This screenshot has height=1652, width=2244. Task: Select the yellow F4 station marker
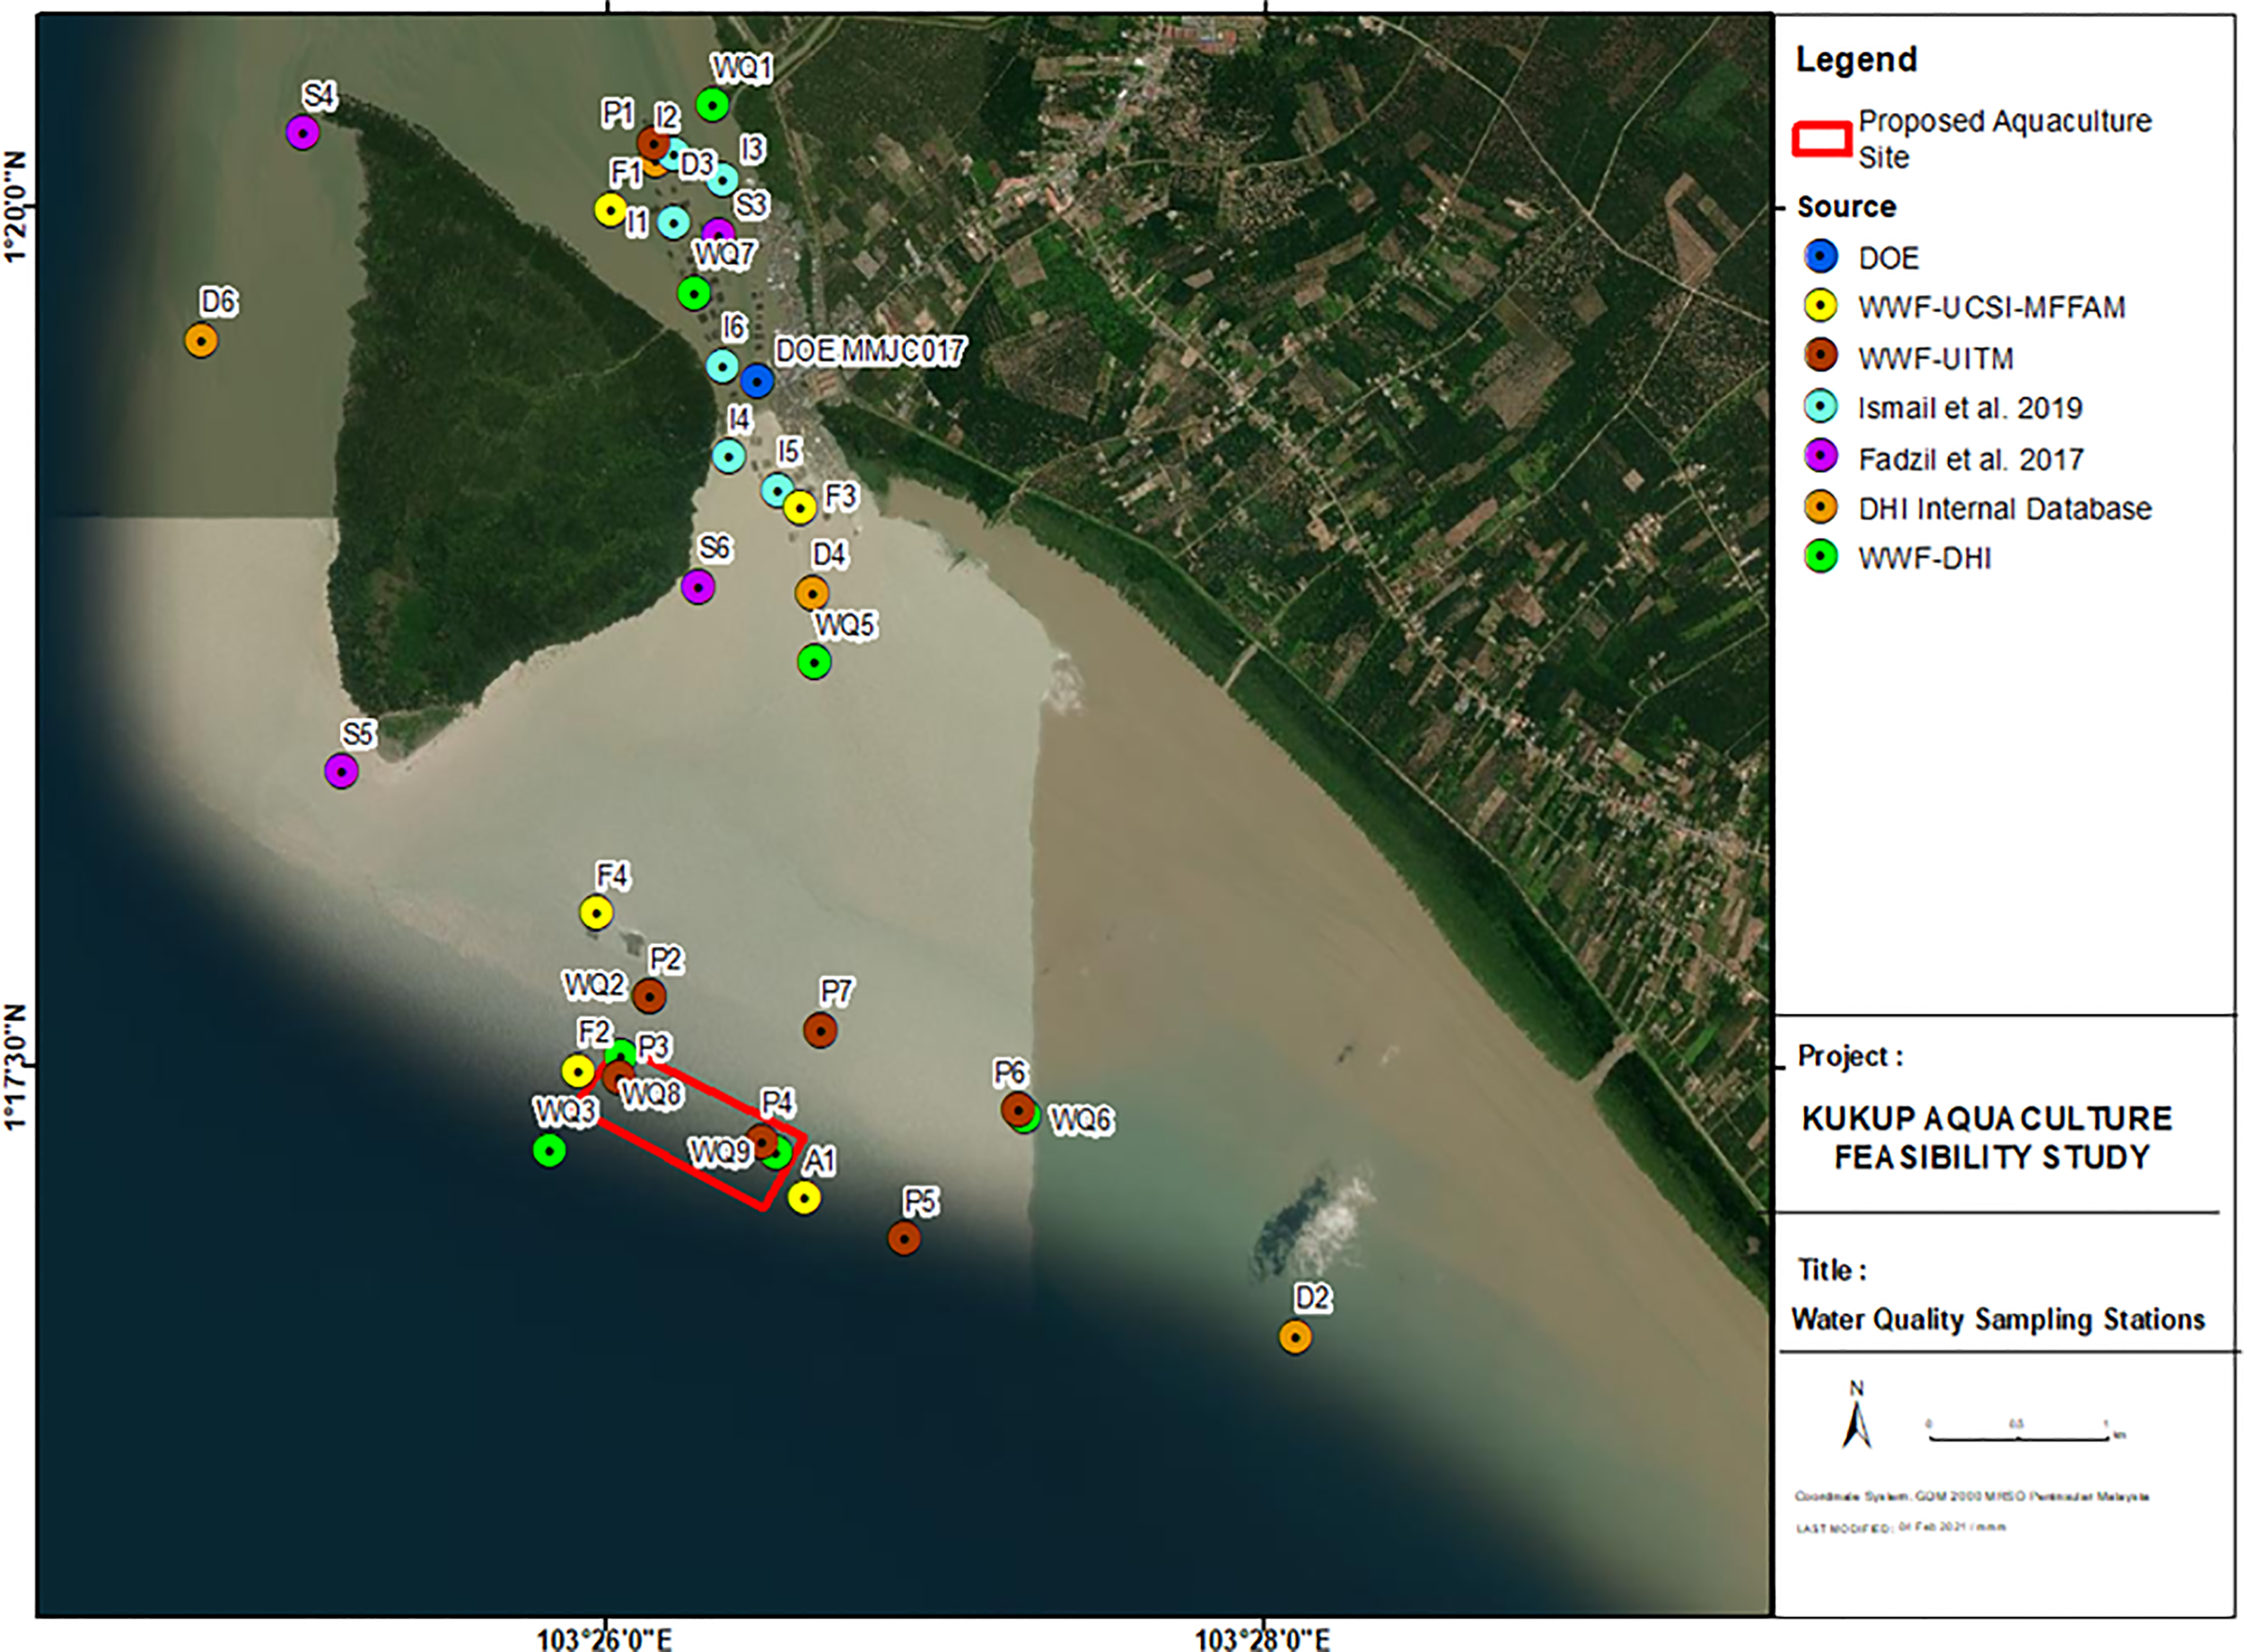point(596,913)
